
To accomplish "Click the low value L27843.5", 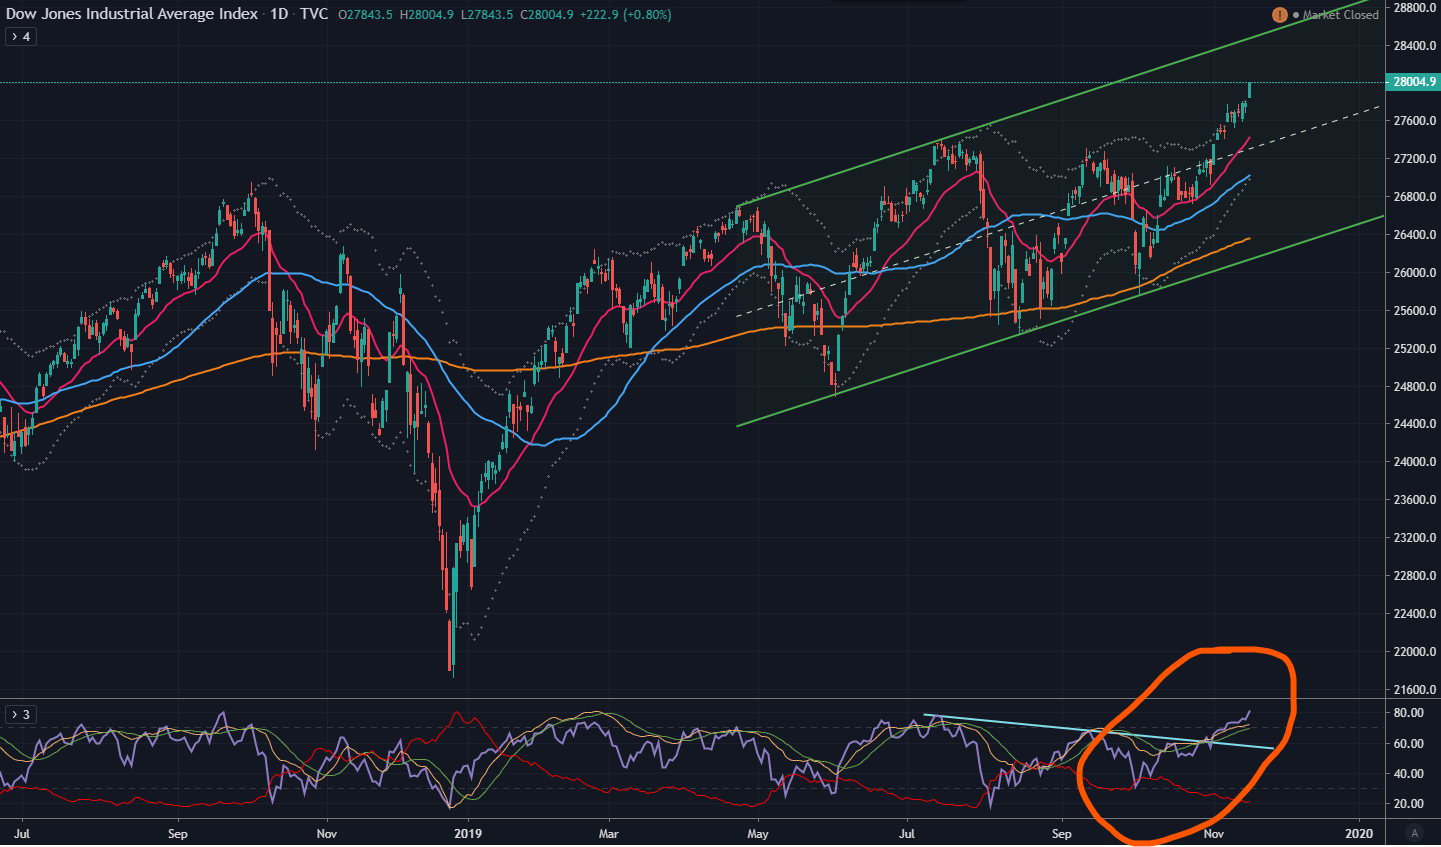I will (487, 15).
